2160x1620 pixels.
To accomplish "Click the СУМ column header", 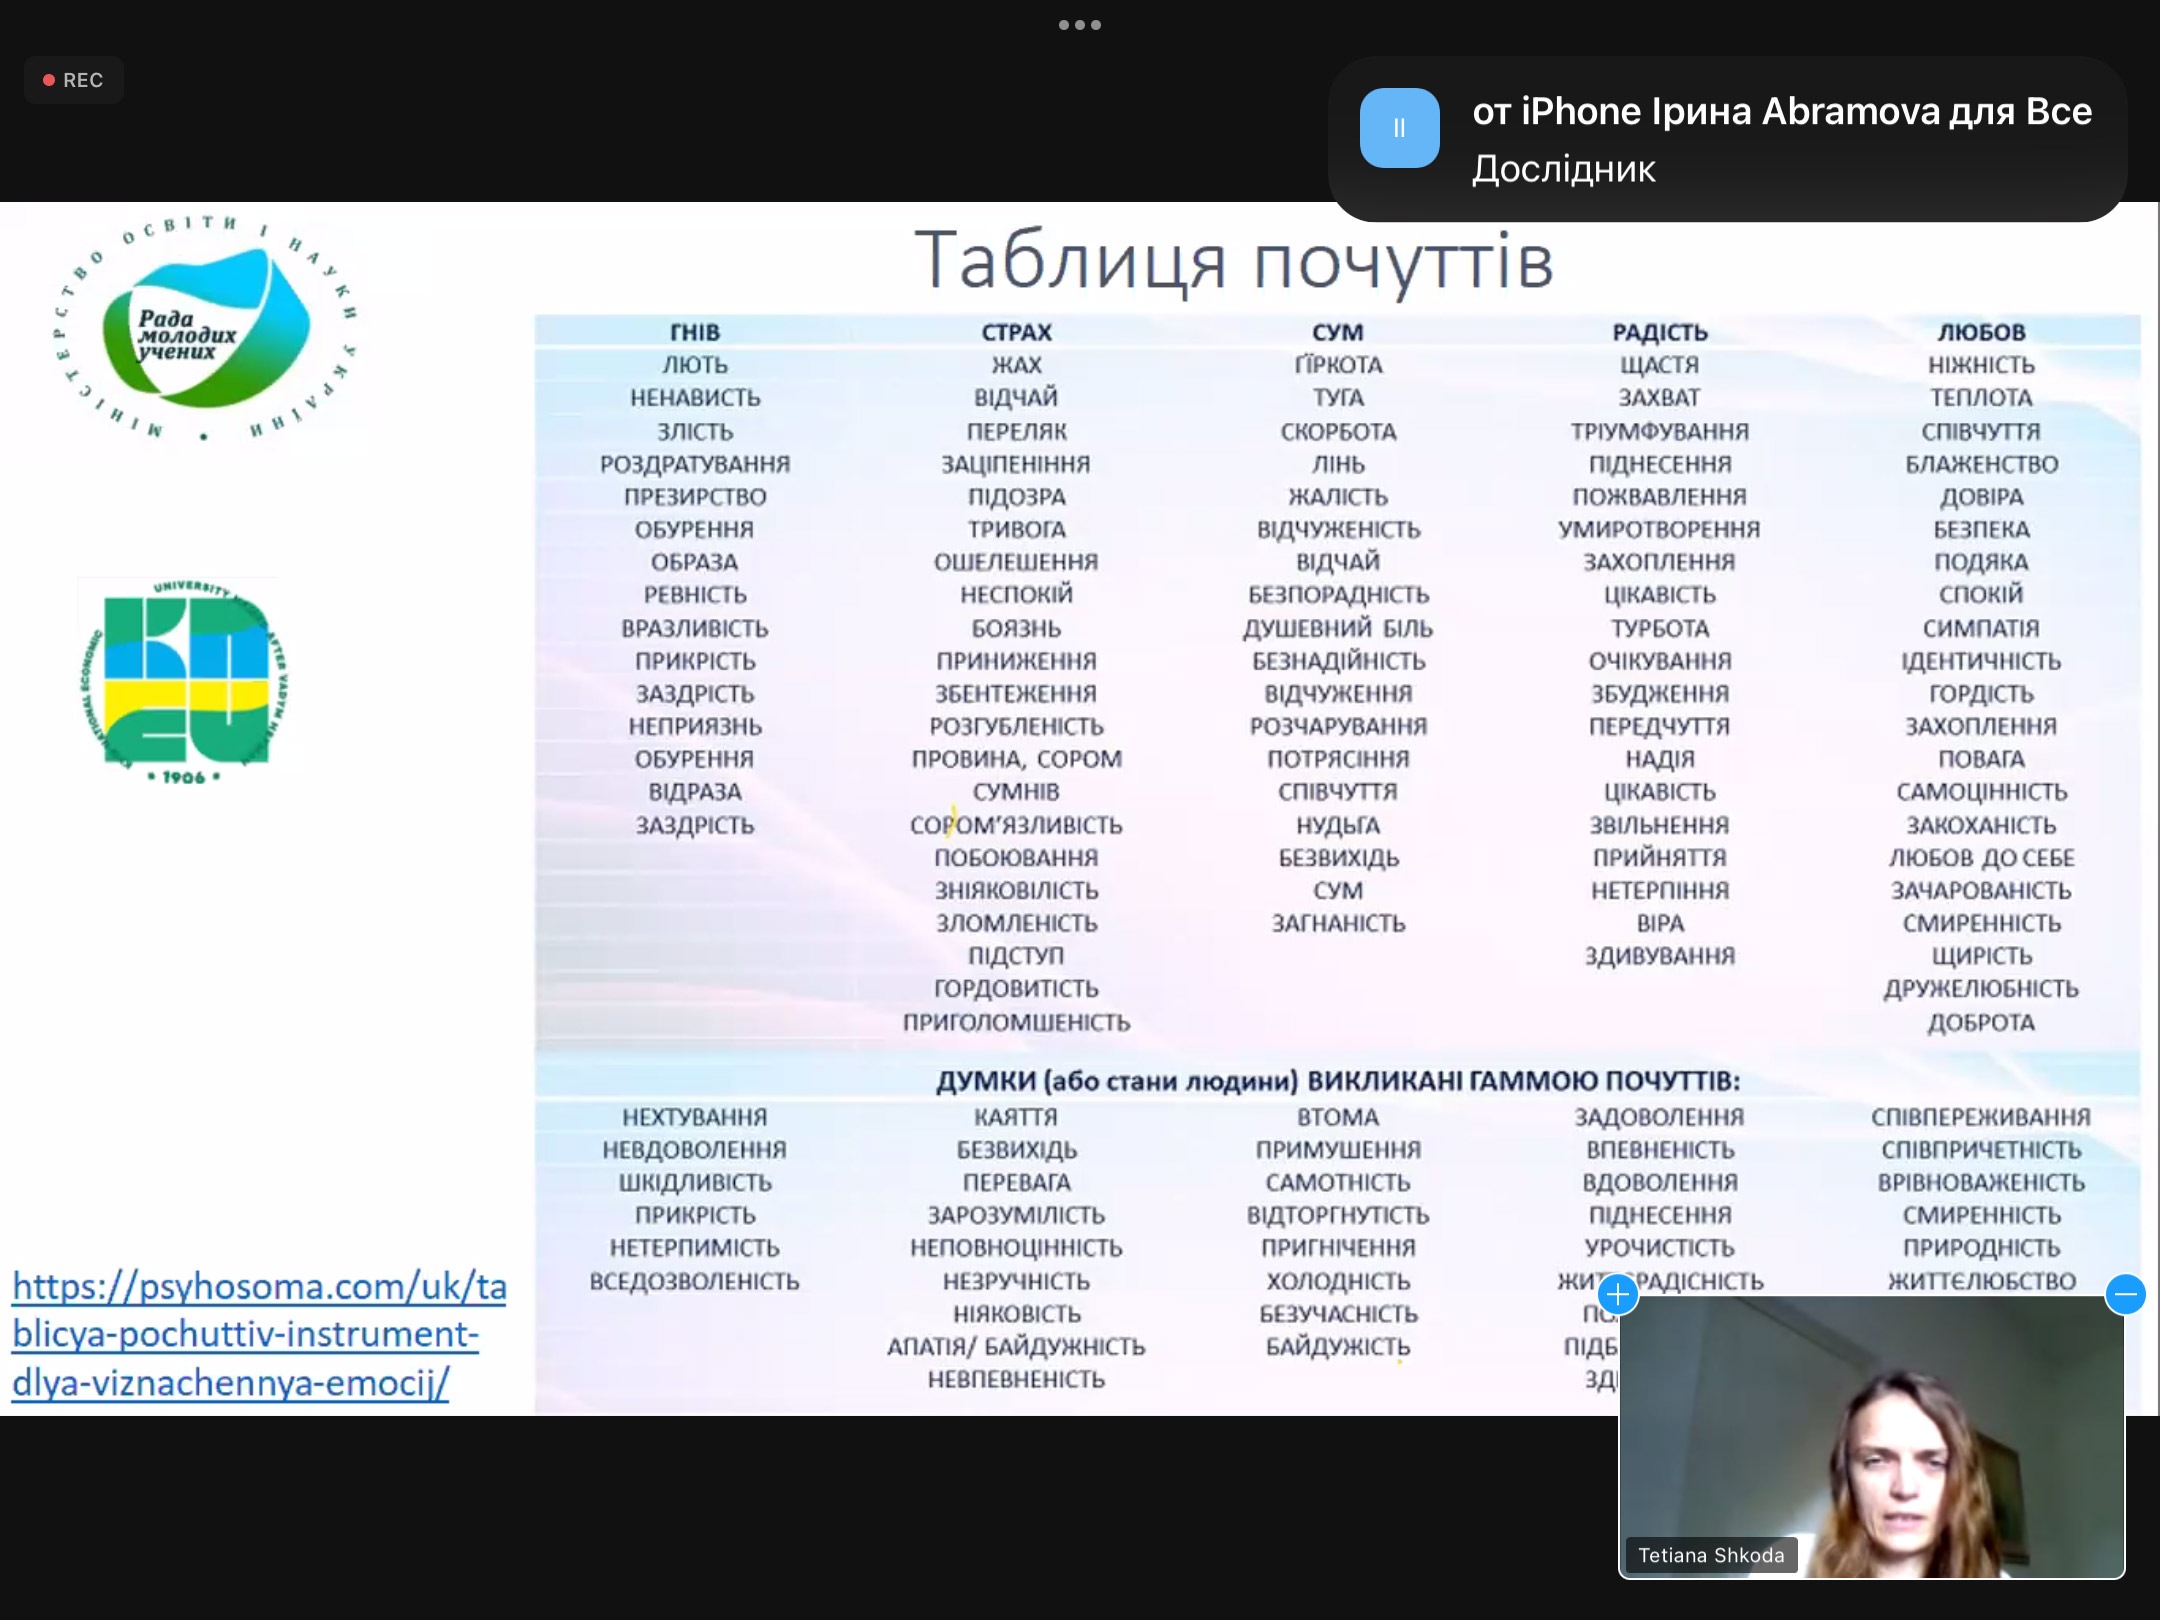I will coord(1337,332).
